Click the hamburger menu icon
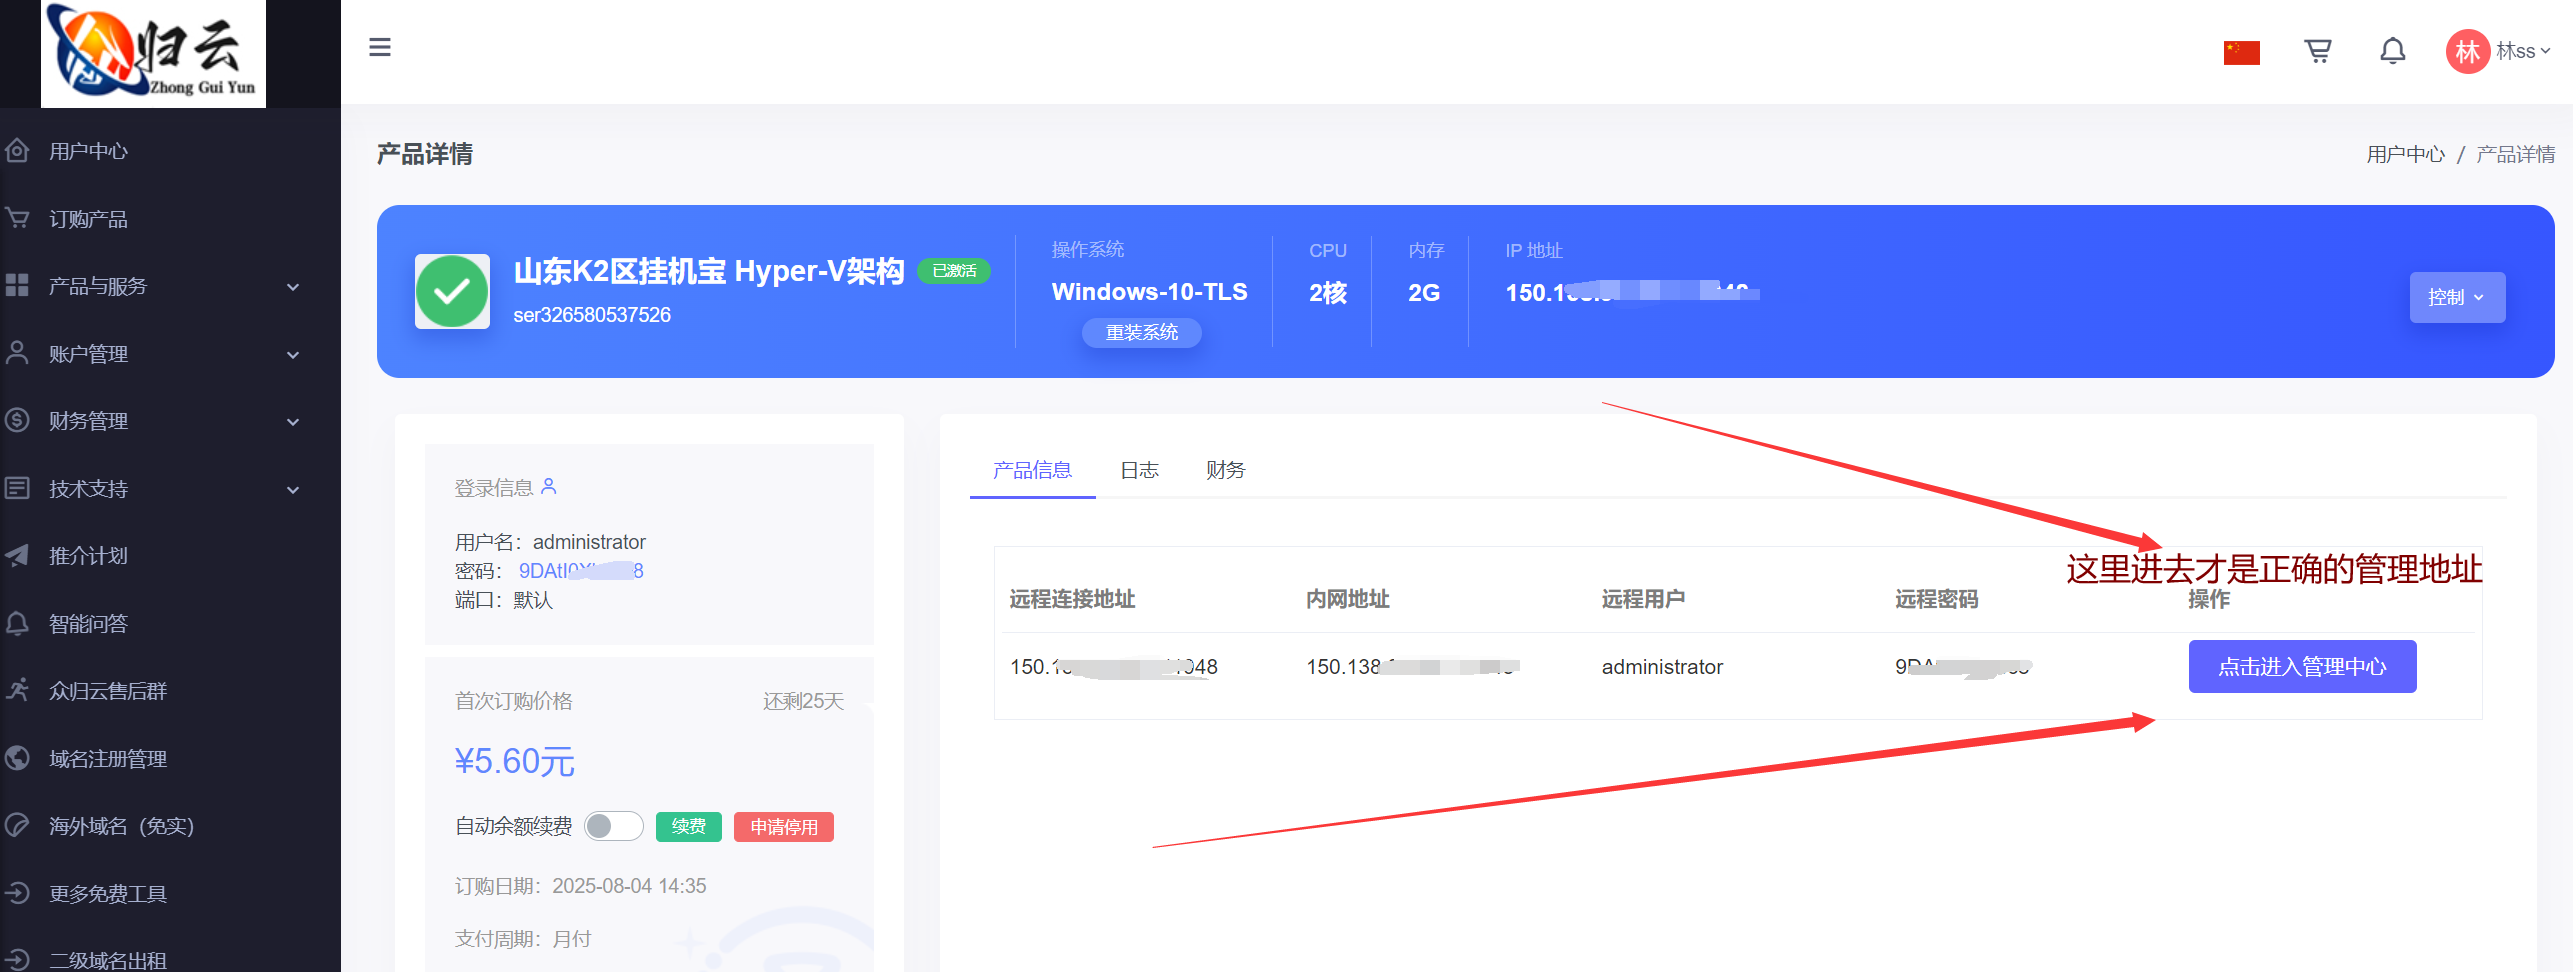This screenshot has width=2573, height=972. (x=380, y=47)
